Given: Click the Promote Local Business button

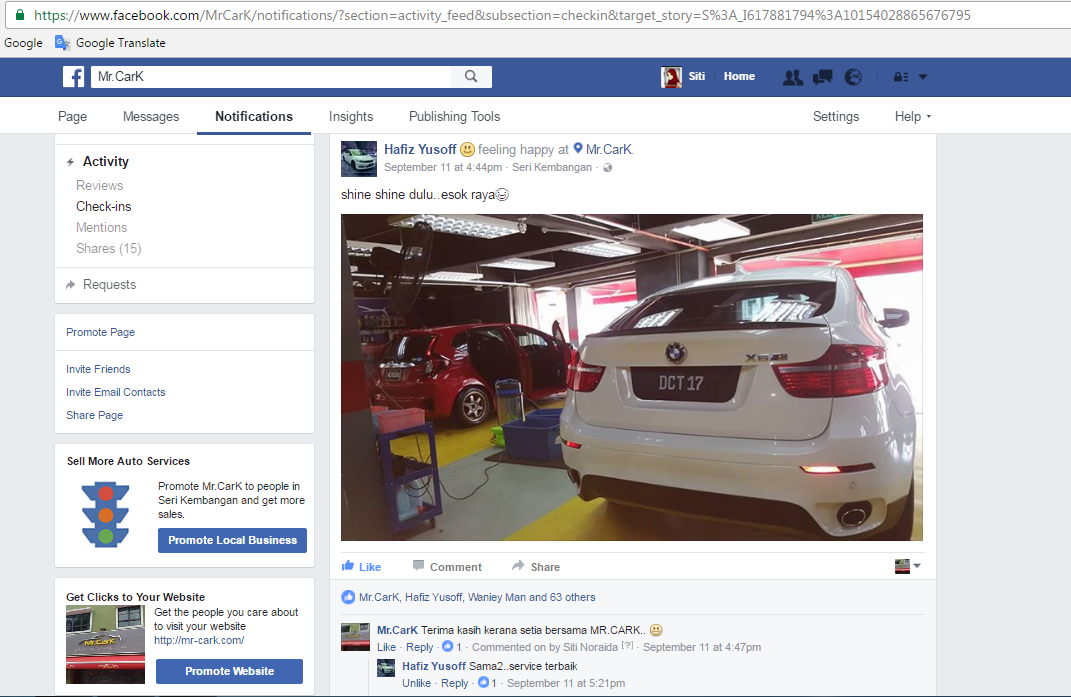Looking at the screenshot, I should tap(232, 541).
